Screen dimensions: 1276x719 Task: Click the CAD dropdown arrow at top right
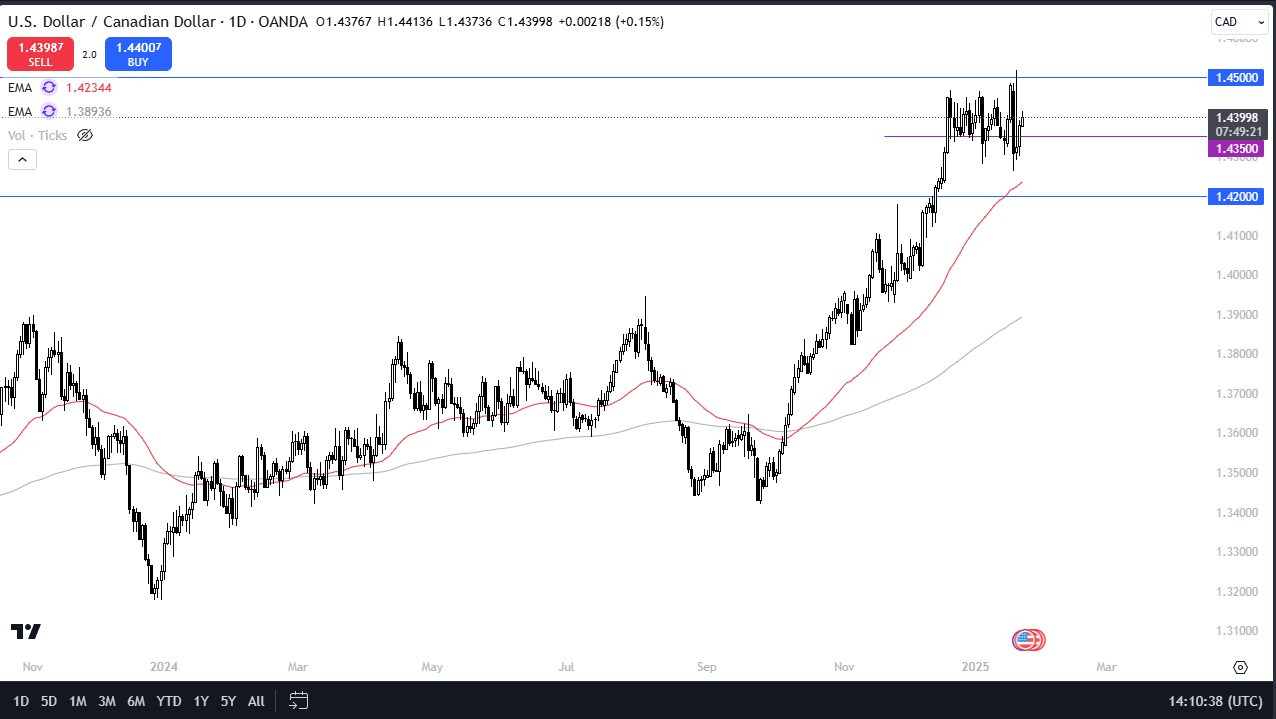click(1259, 21)
